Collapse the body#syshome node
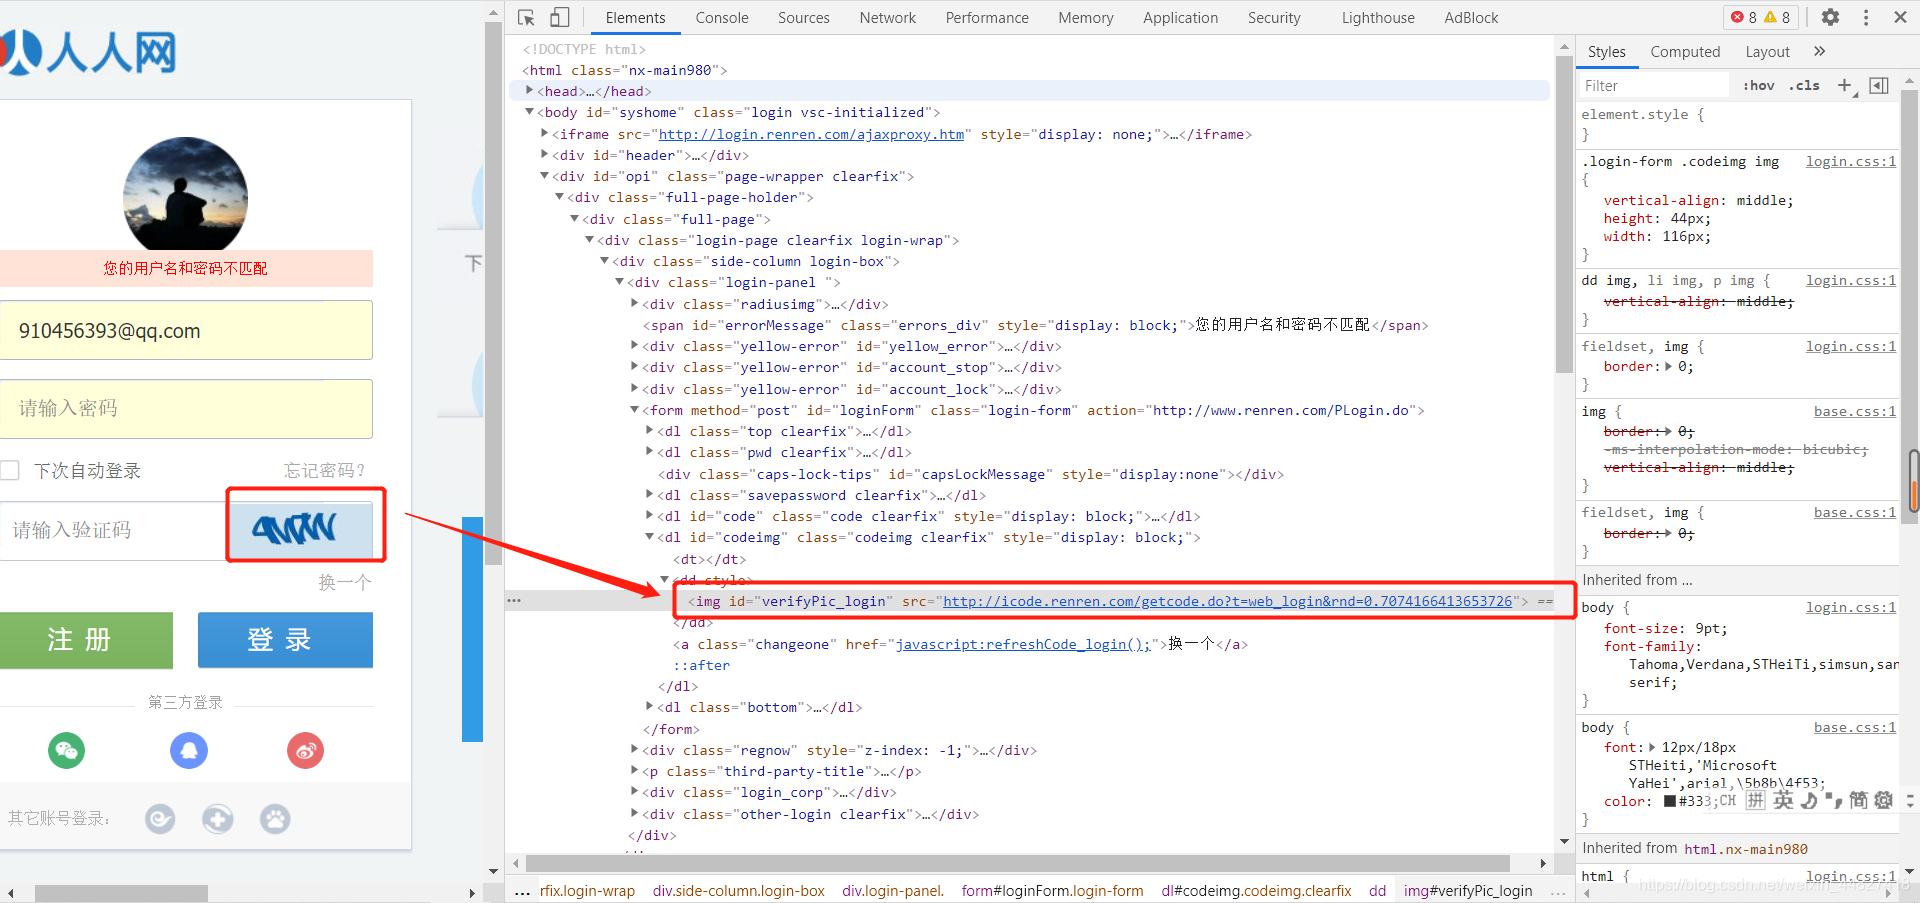 tap(530, 112)
